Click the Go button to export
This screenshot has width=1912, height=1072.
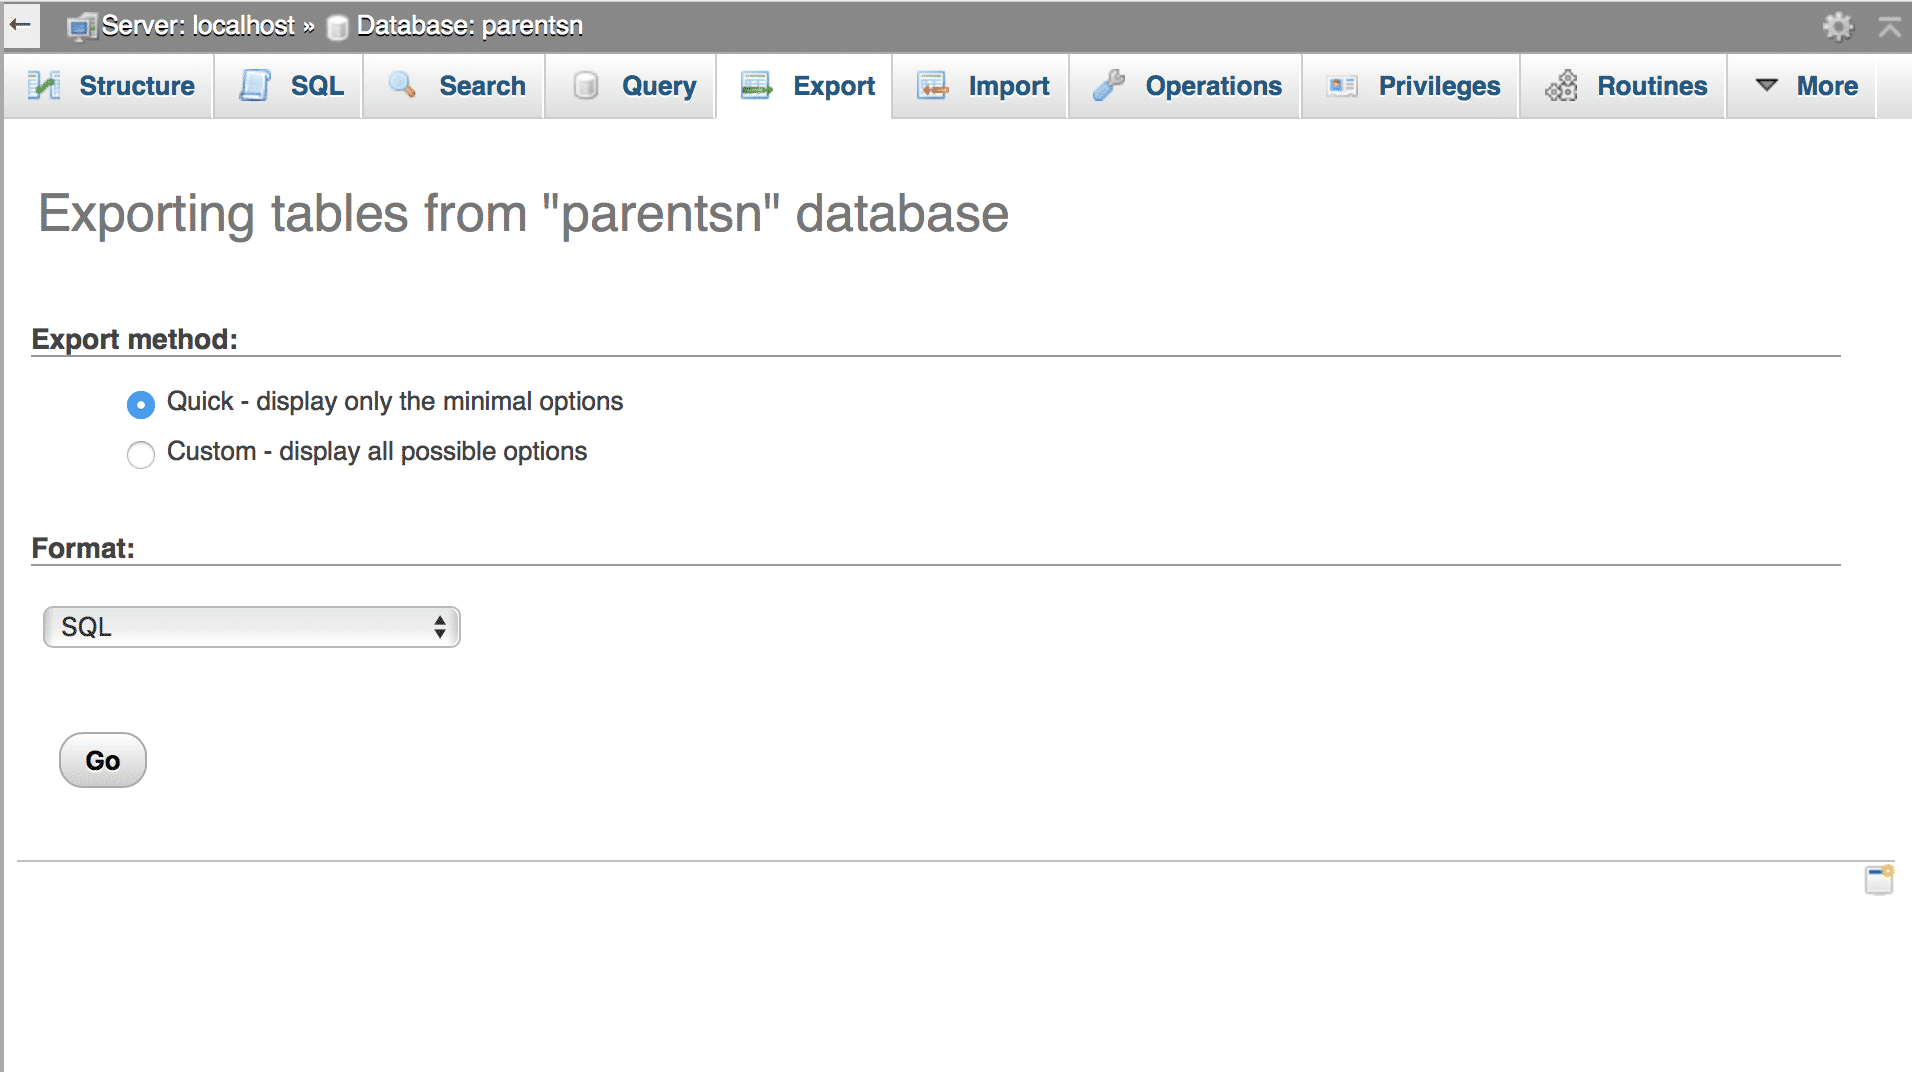(x=103, y=760)
